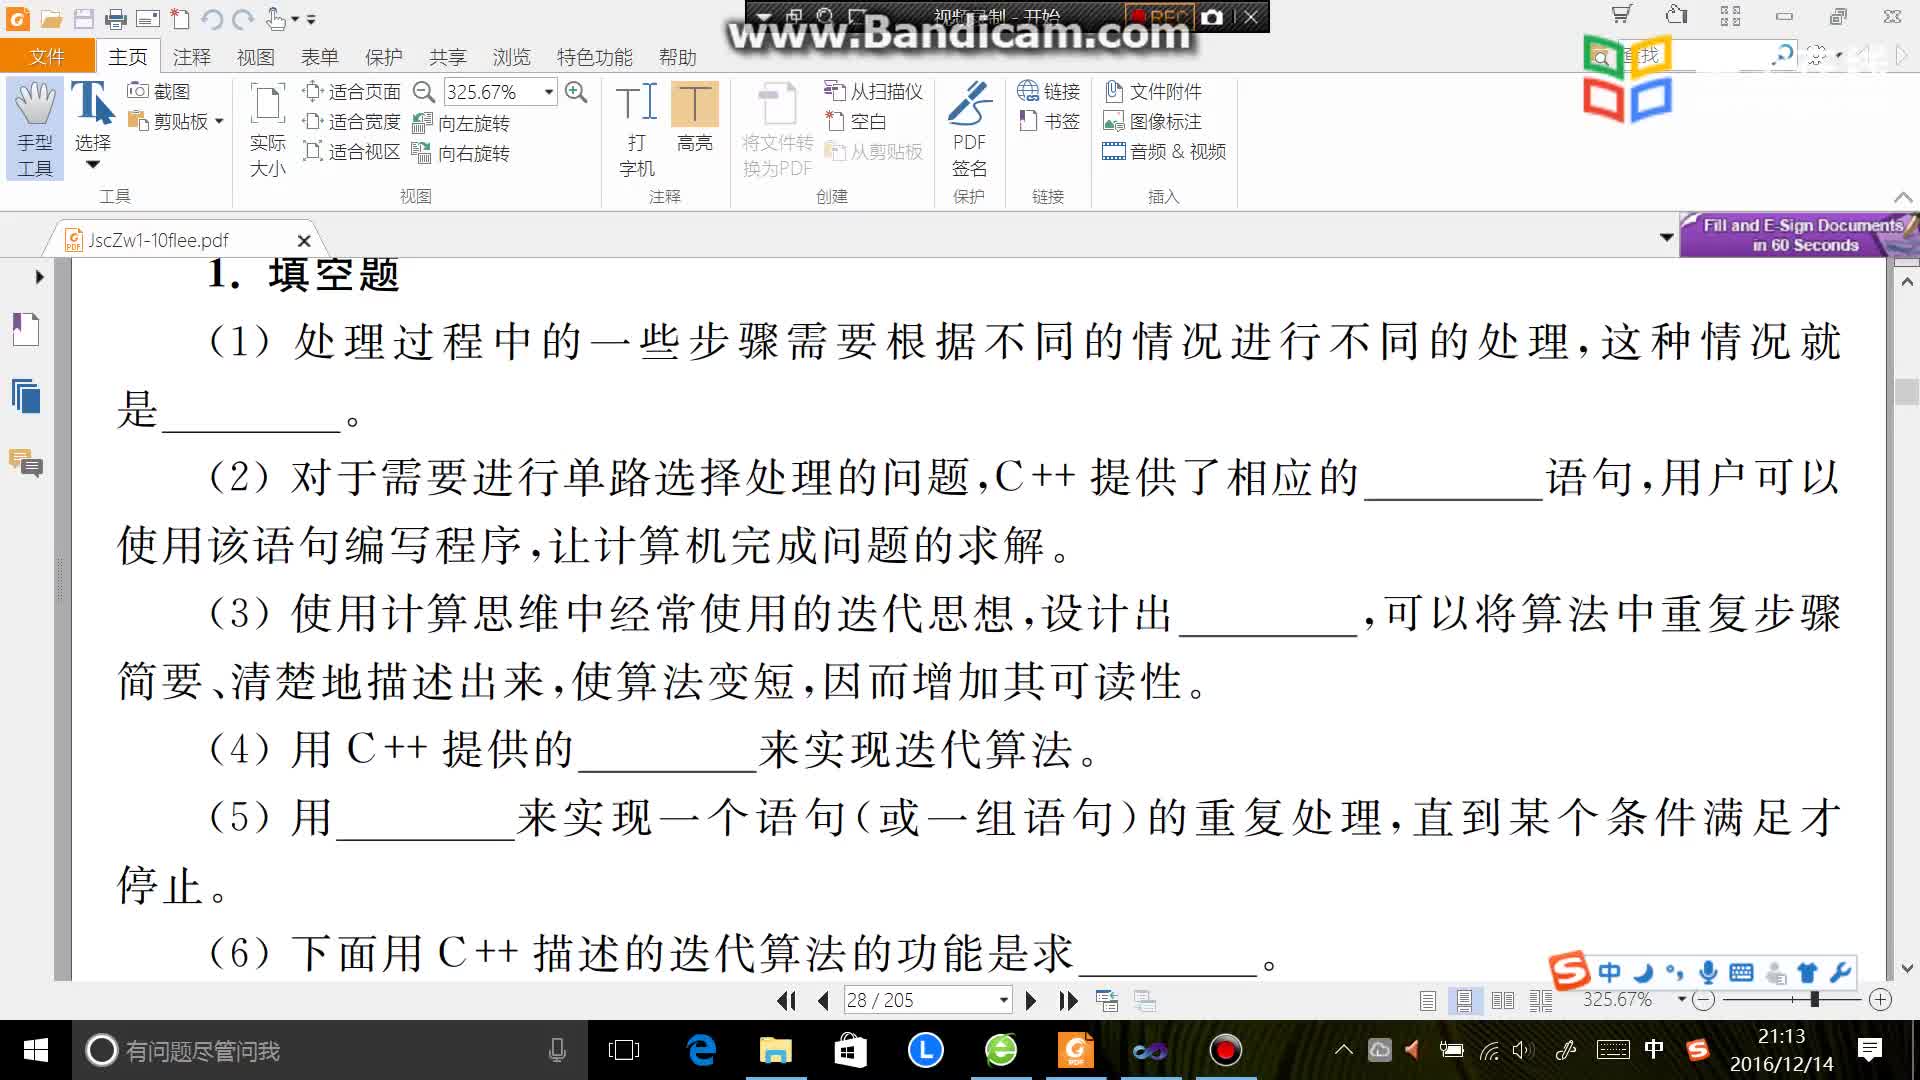Switch to the Protect (保护) tab
Screen dimensions: 1920x1080
coord(384,57)
